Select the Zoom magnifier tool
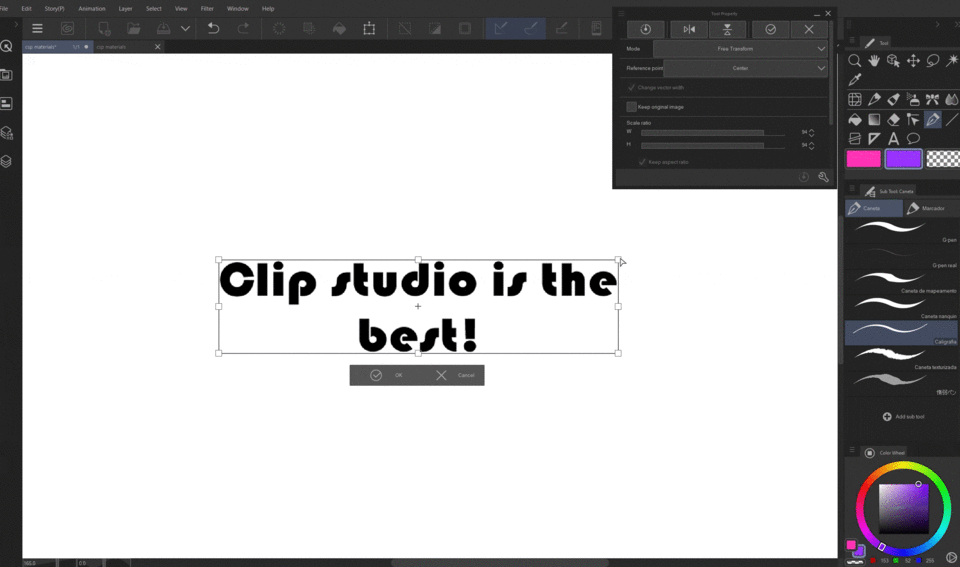The height and width of the screenshot is (567, 960). [x=855, y=61]
